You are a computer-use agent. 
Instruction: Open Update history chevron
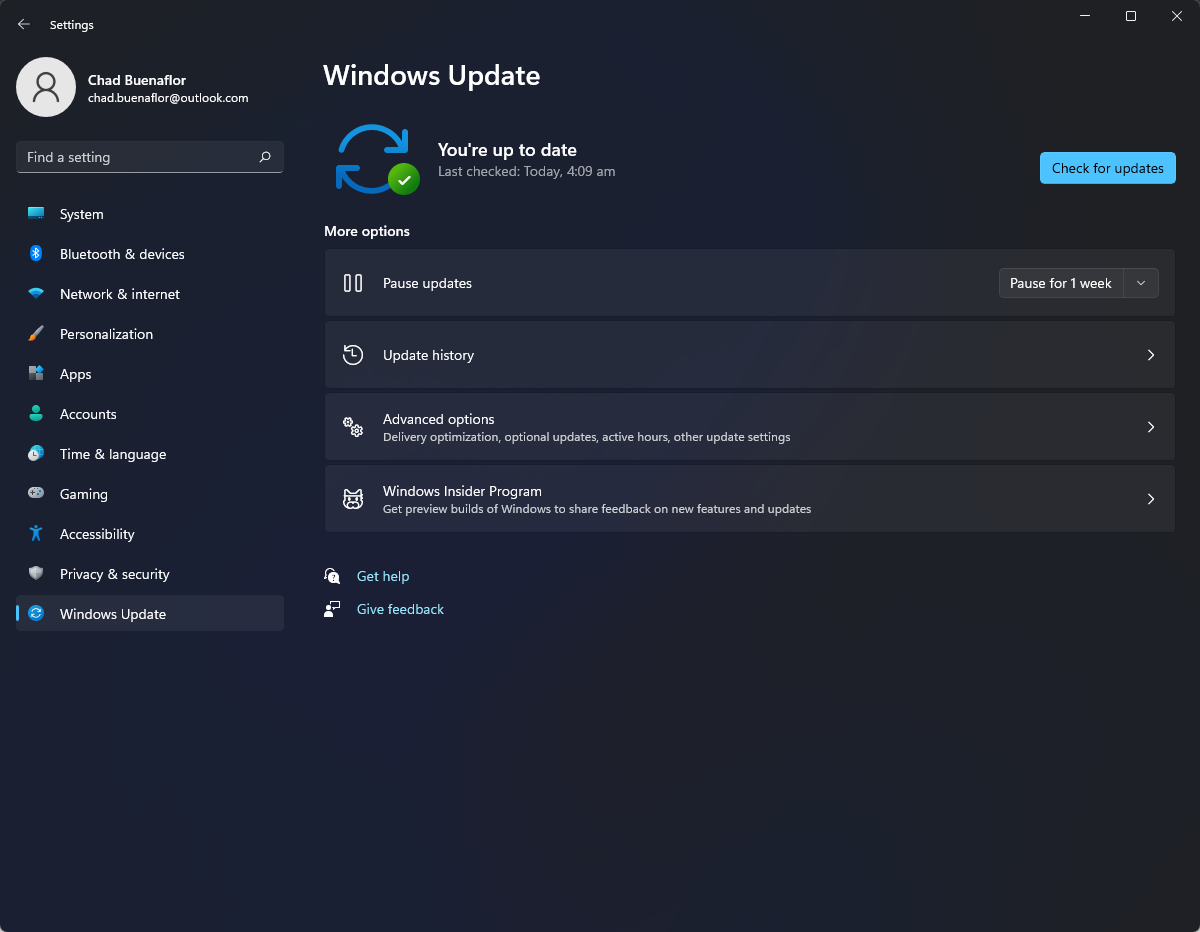1151,355
